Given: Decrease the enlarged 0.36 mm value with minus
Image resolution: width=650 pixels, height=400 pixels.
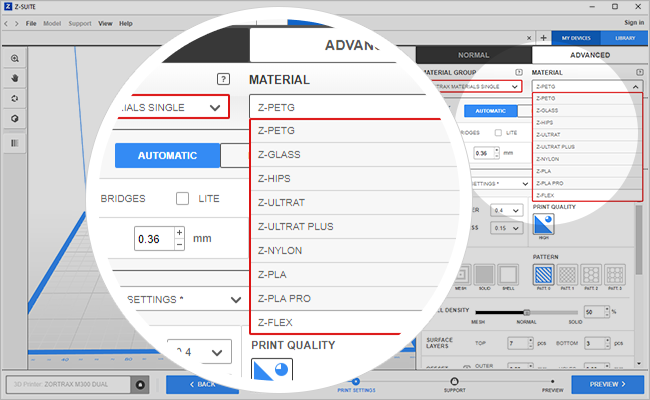Looking at the screenshot, I should pos(179,245).
